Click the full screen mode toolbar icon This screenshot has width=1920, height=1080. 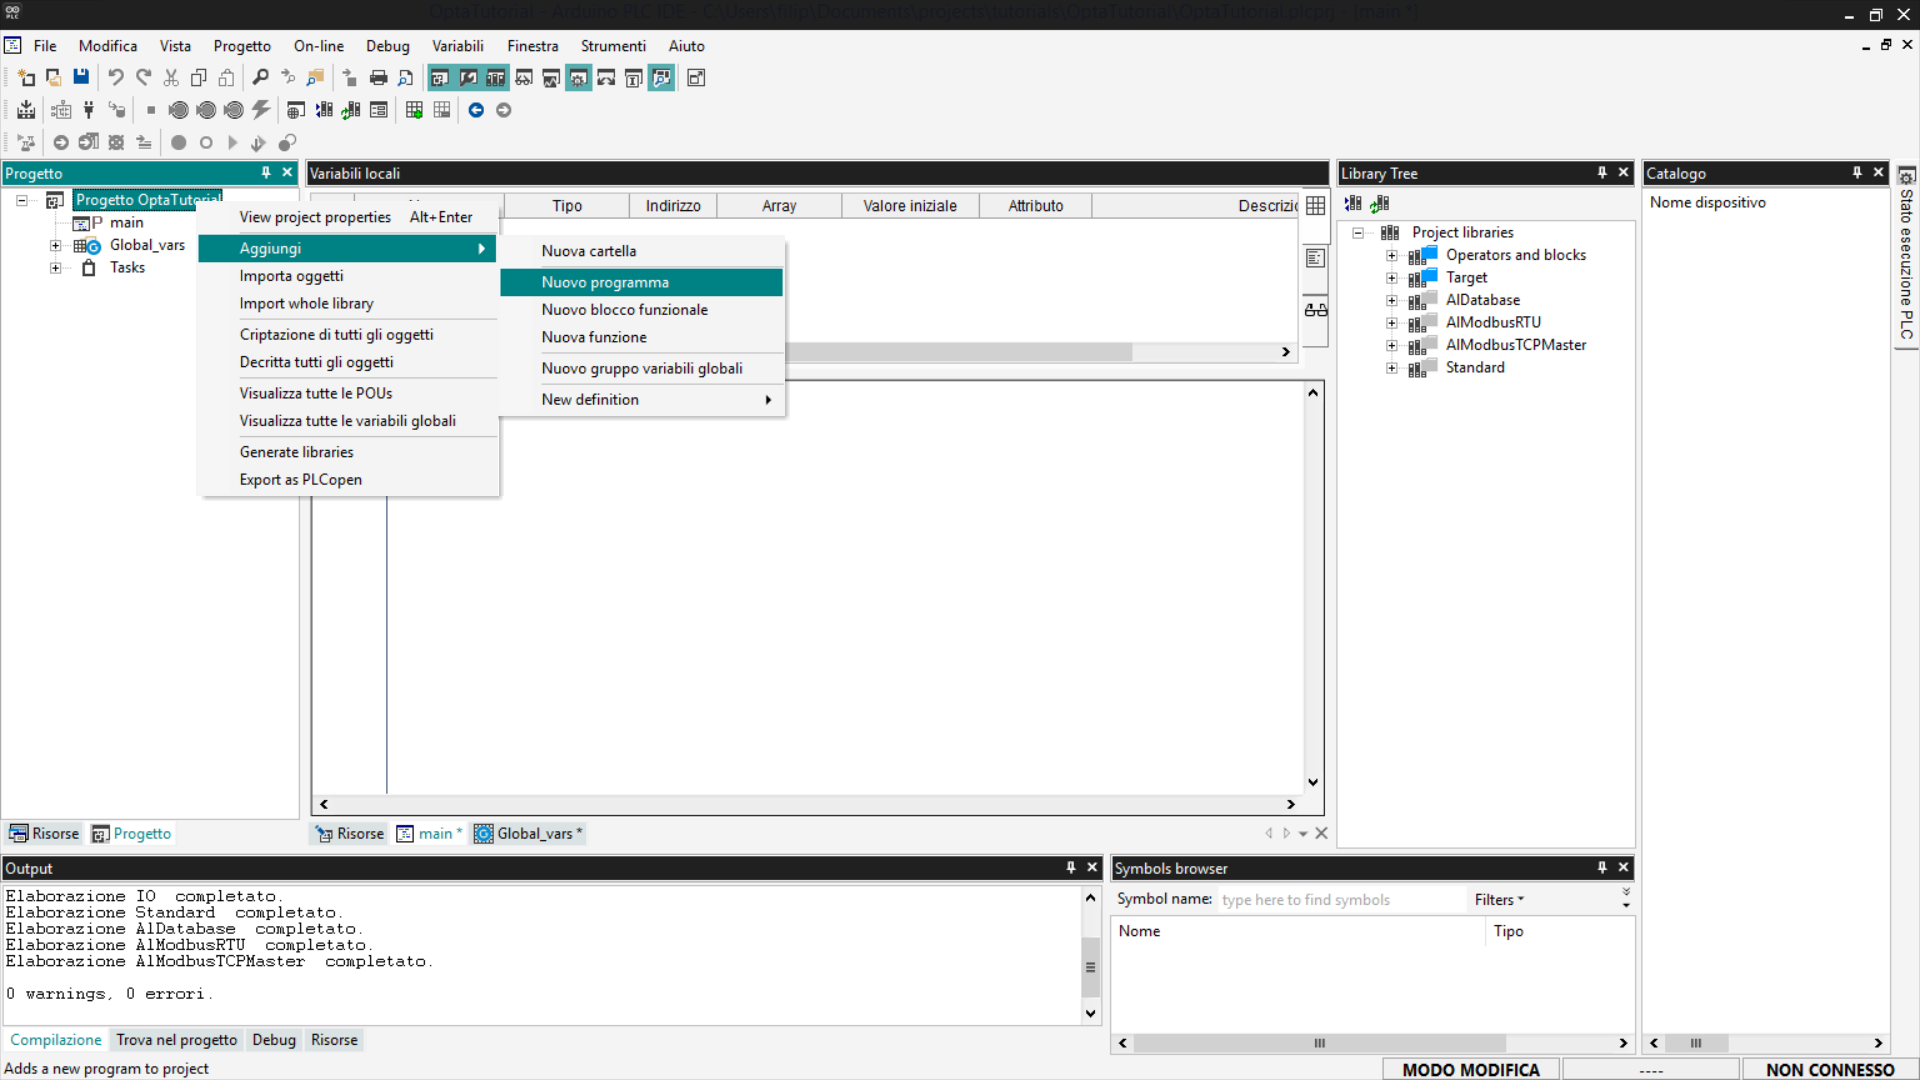[x=696, y=77]
